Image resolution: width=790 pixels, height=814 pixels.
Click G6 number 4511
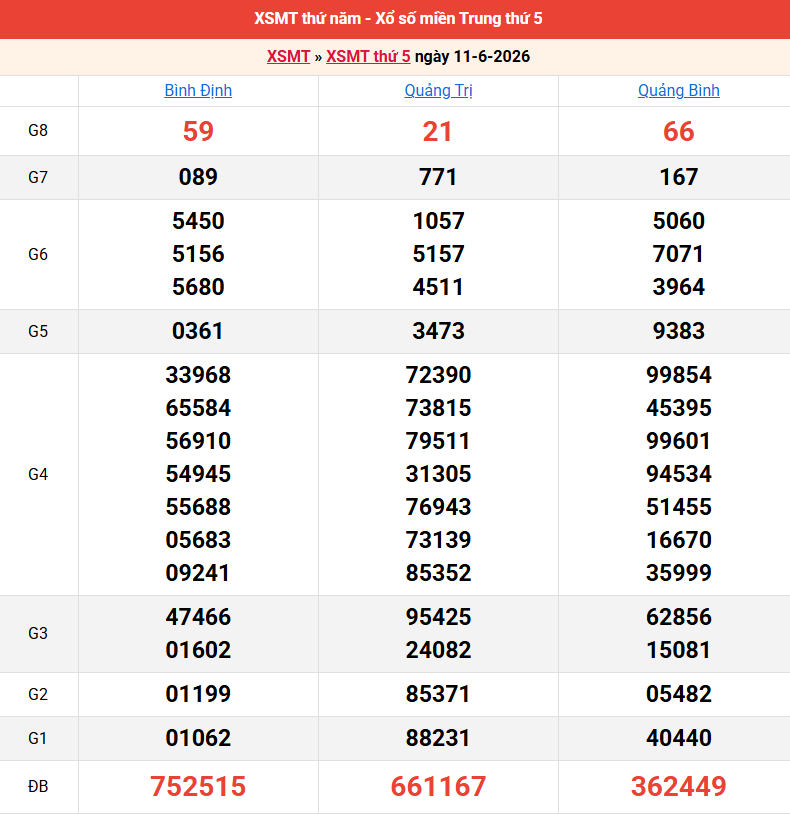tap(438, 287)
